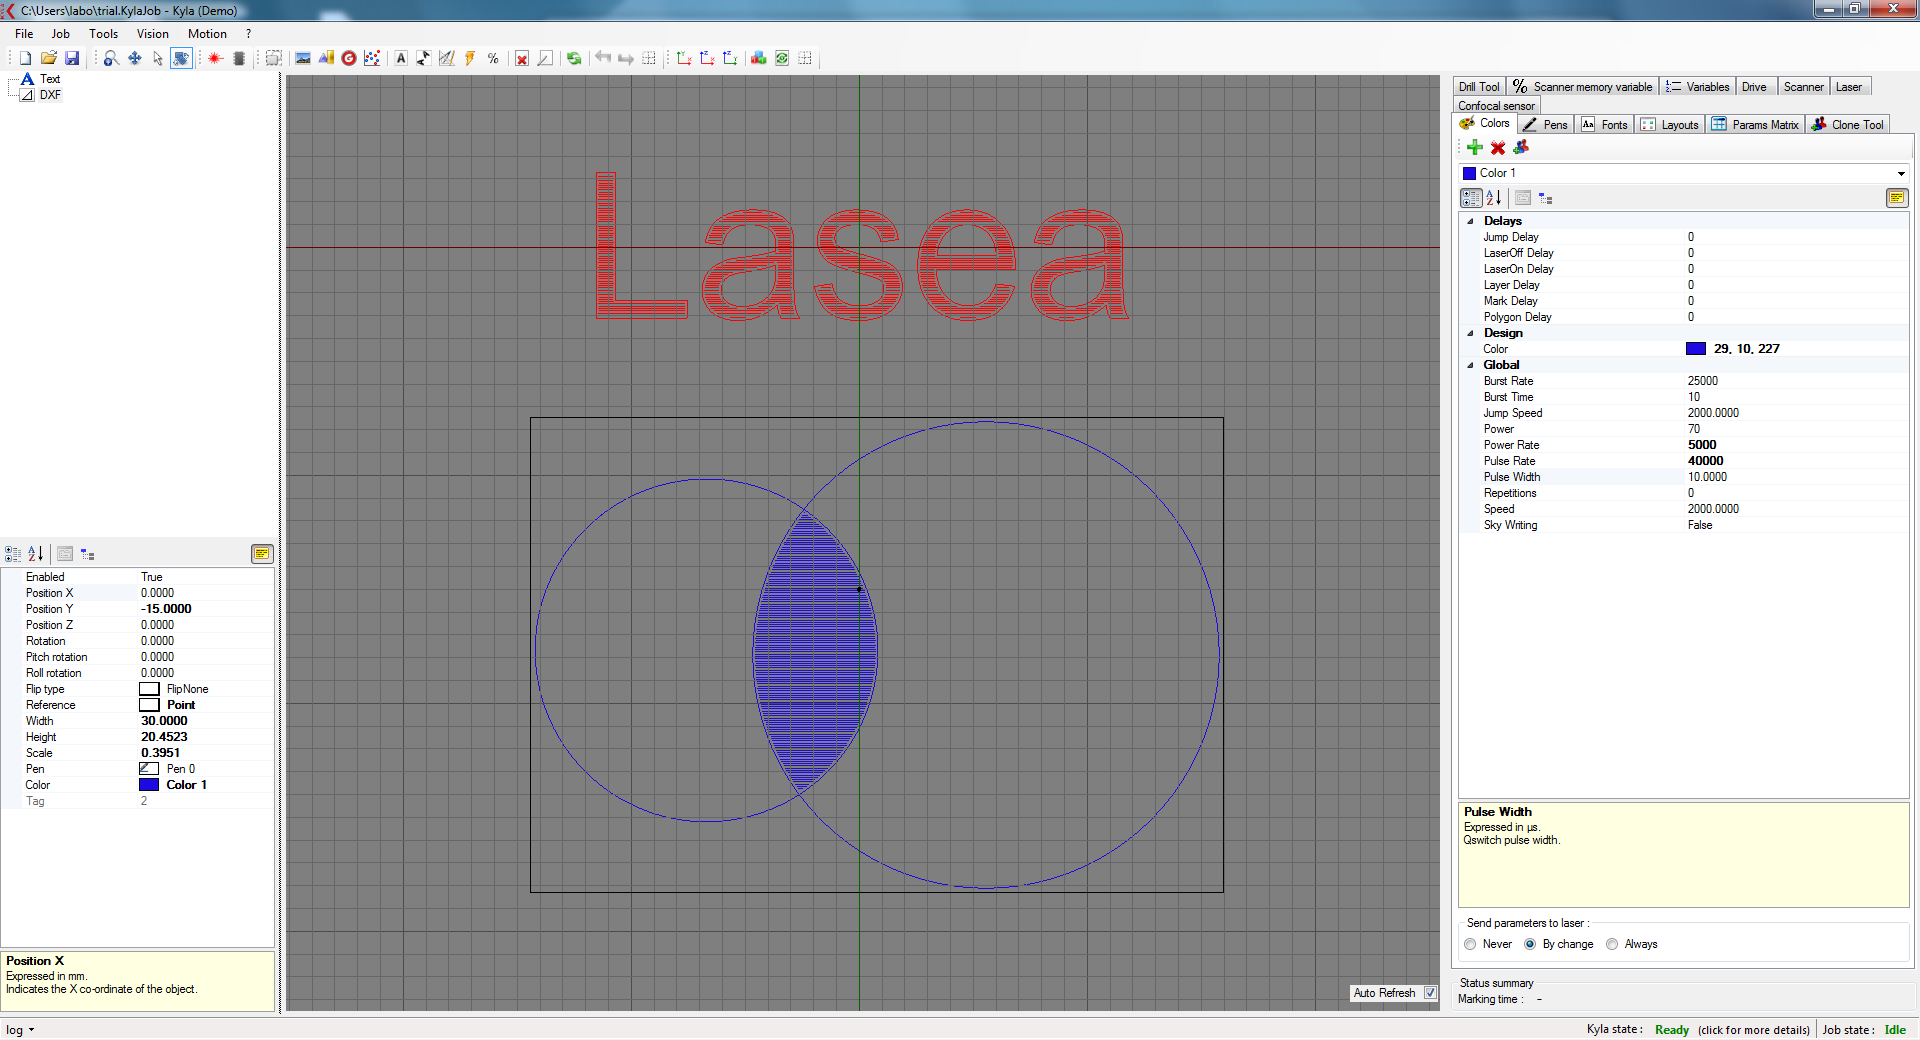Click the red G-code circle icon
This screenshot has height=1040, width=1920.
[349, 58]
